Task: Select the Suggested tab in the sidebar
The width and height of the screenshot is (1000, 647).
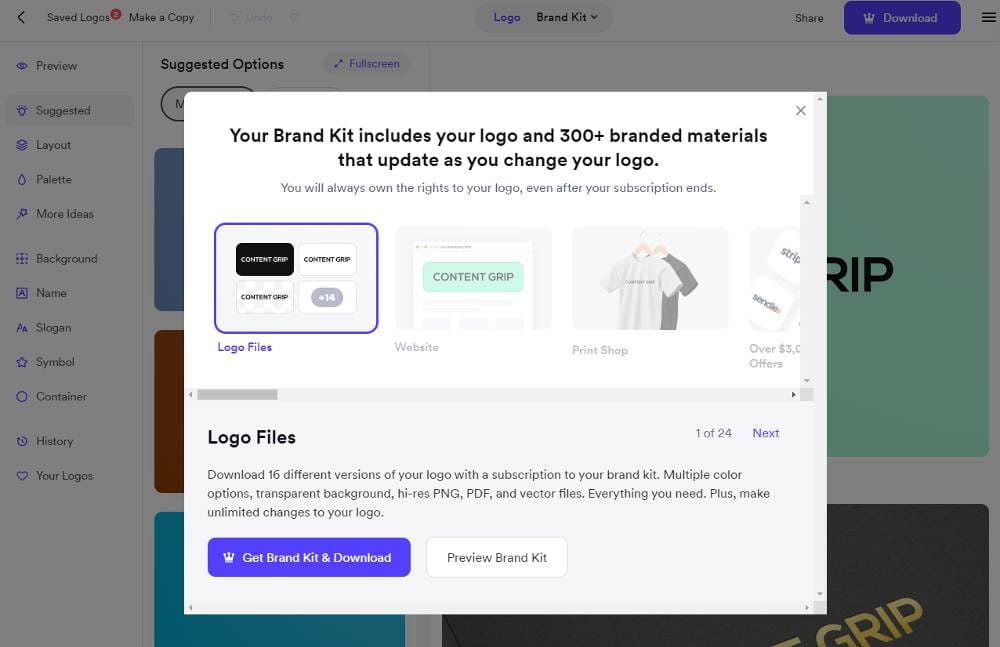Action: 62,110
